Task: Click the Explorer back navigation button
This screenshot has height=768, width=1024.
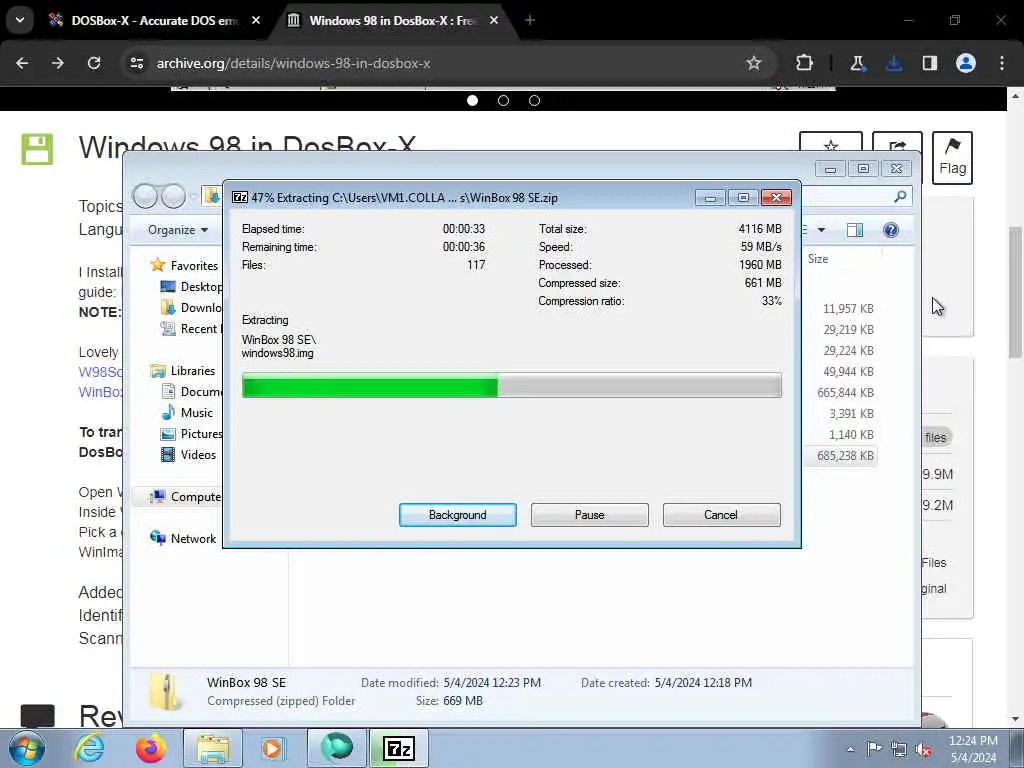Action: pos(145,195)
